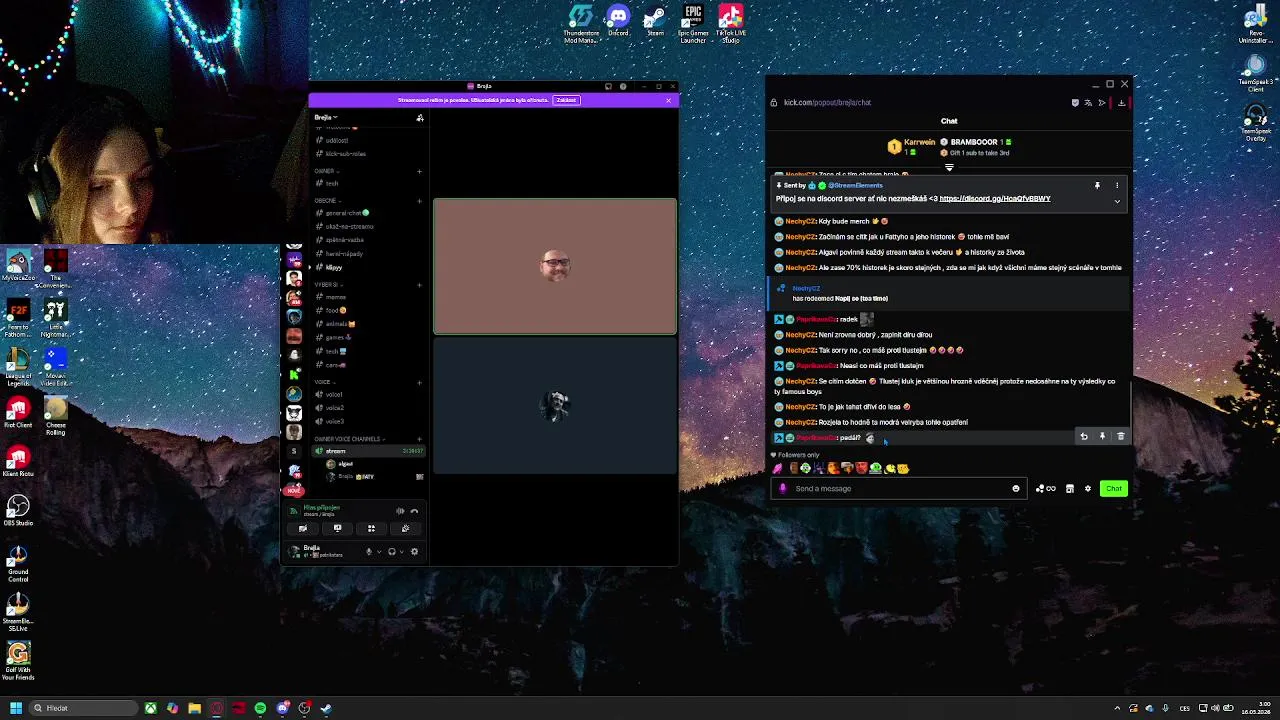This screenshot has height=720, width=1280.
Task: Open the Xbox app from the taskbar
Action: [150, 708]
